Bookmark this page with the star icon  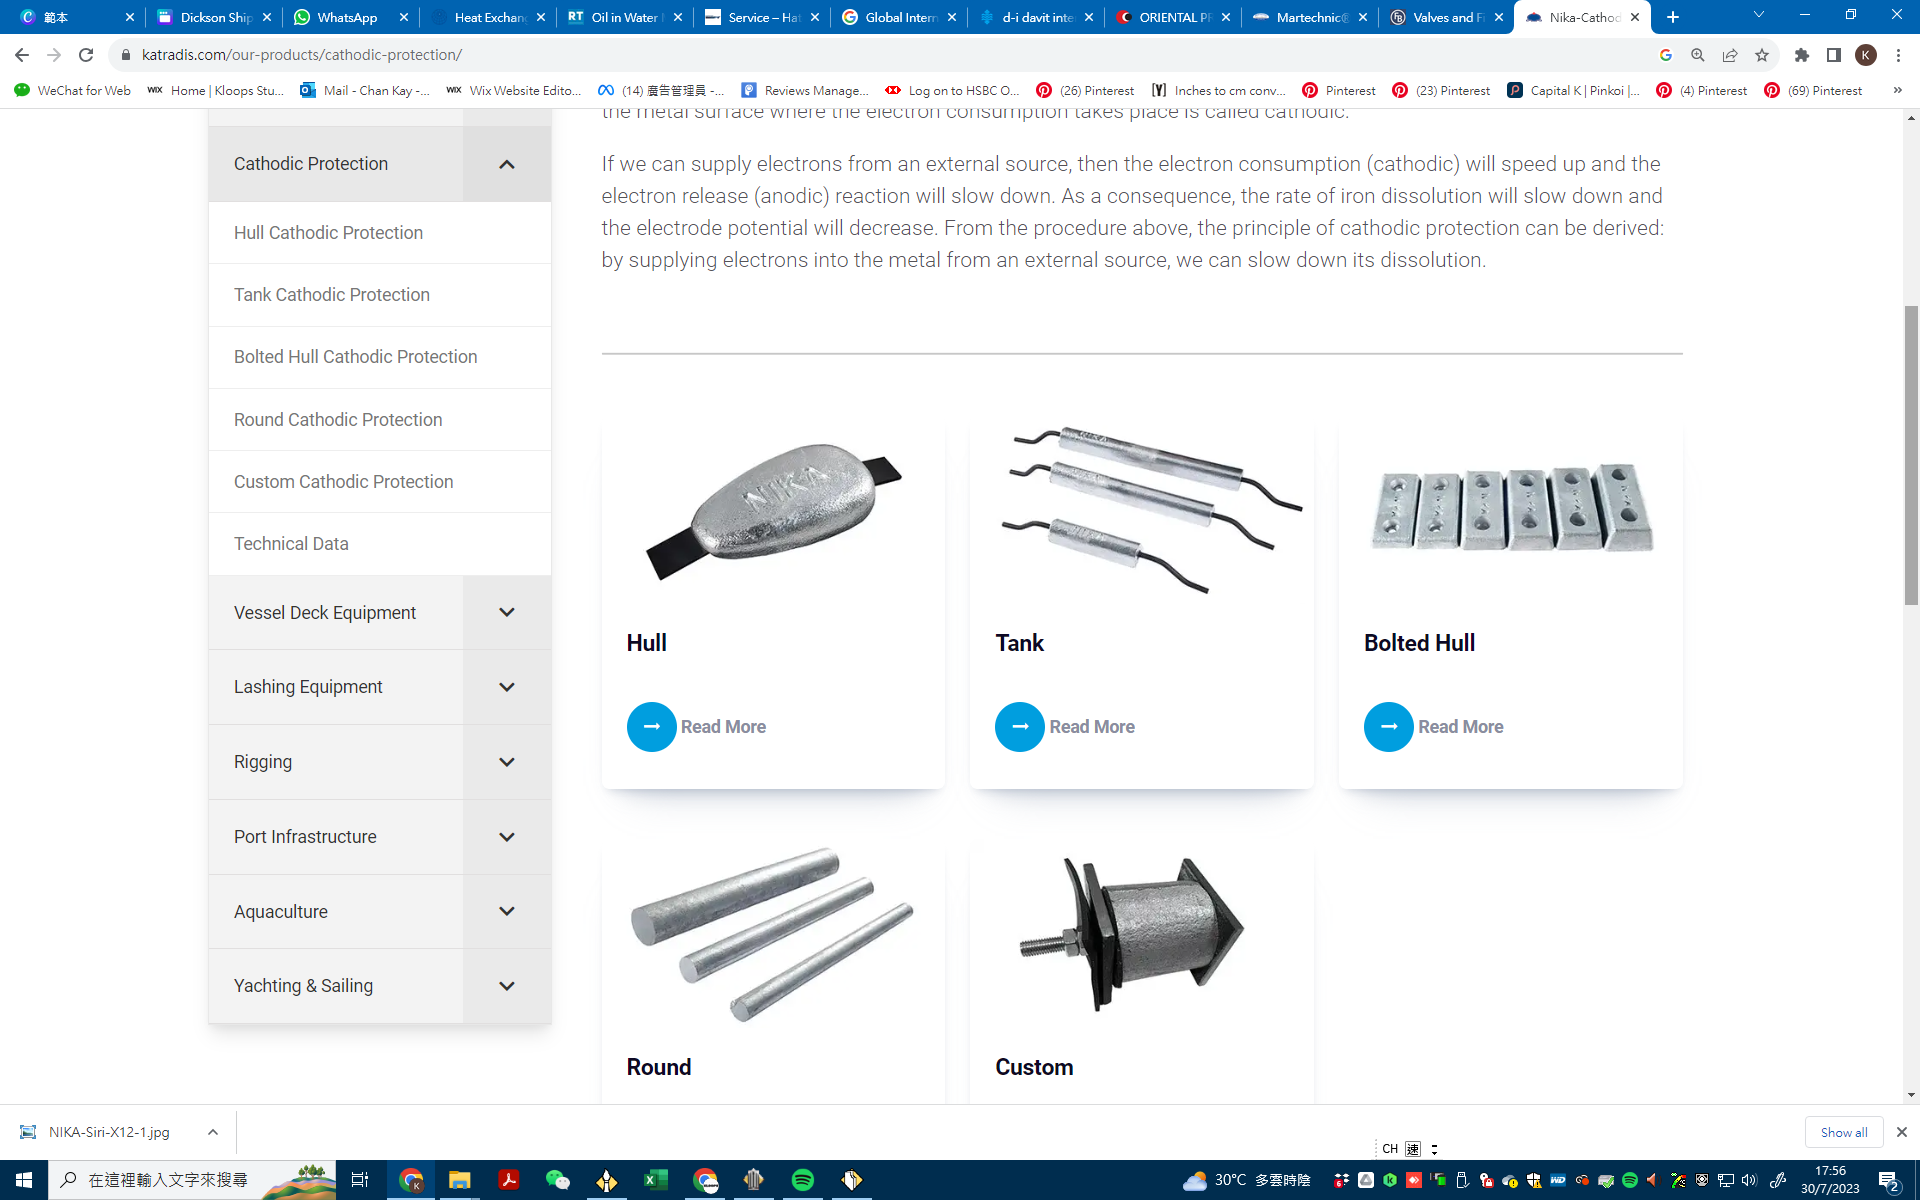pyautogui.click(x=1762, y=55)
